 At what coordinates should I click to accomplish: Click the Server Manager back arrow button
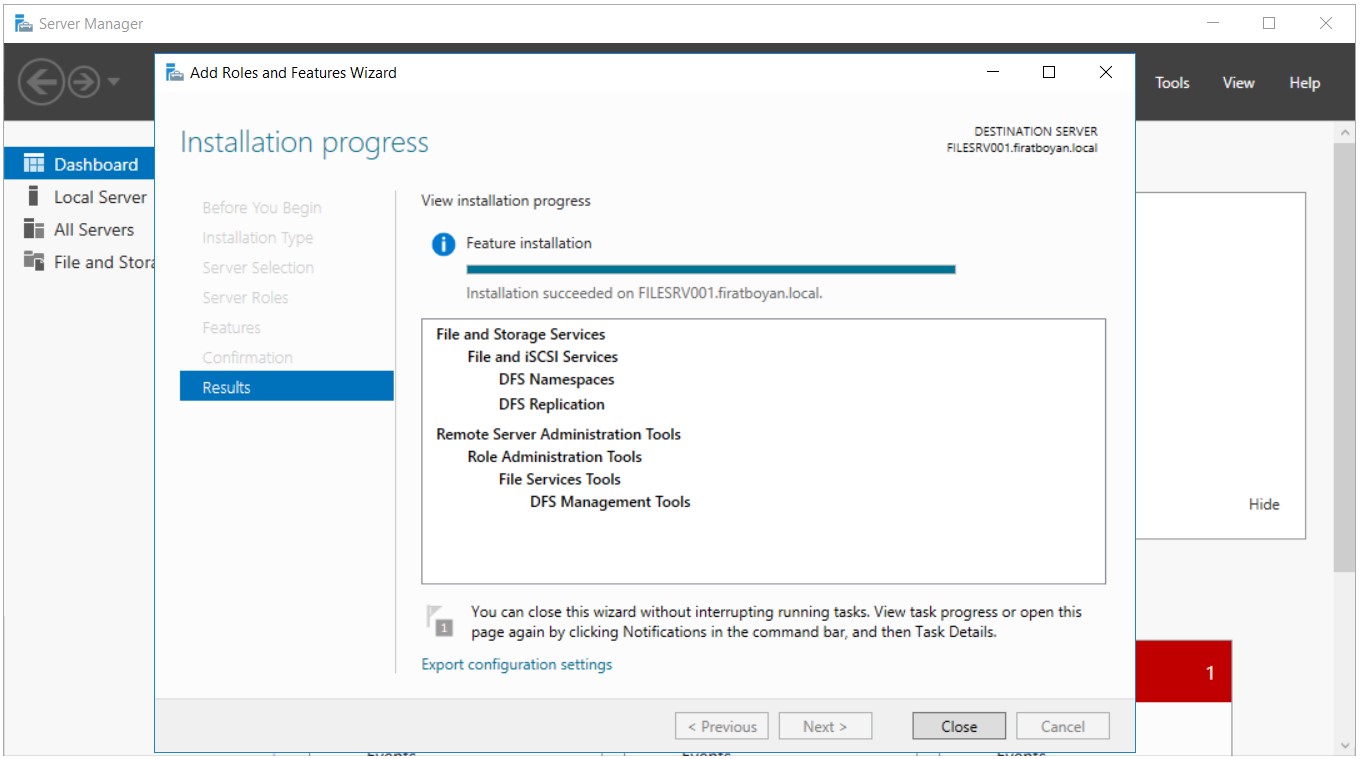point(42,82)
